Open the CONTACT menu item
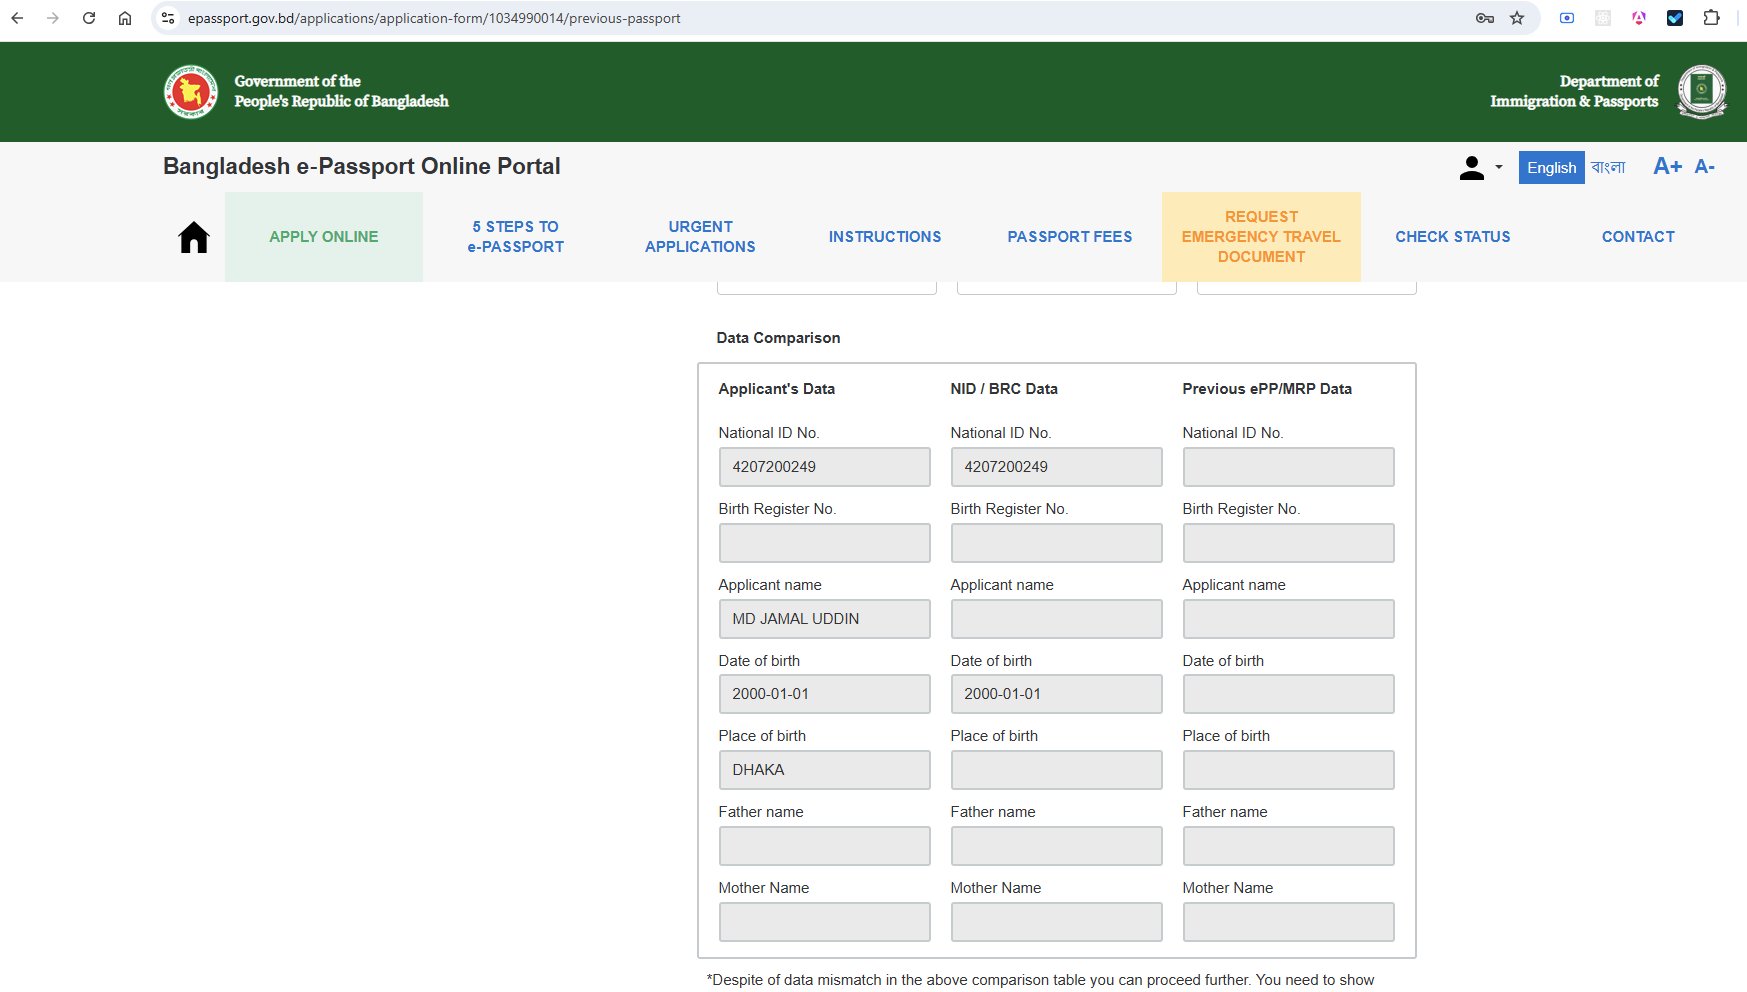This screenshot has width=1747, height=992. (x=1638, y=237)
